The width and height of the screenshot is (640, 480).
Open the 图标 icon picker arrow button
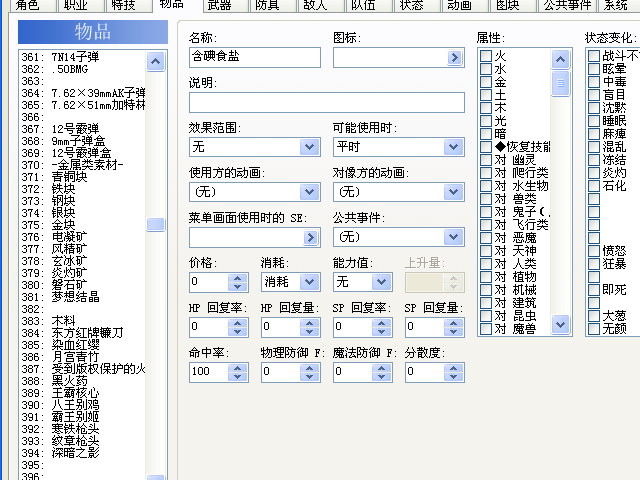454,58
